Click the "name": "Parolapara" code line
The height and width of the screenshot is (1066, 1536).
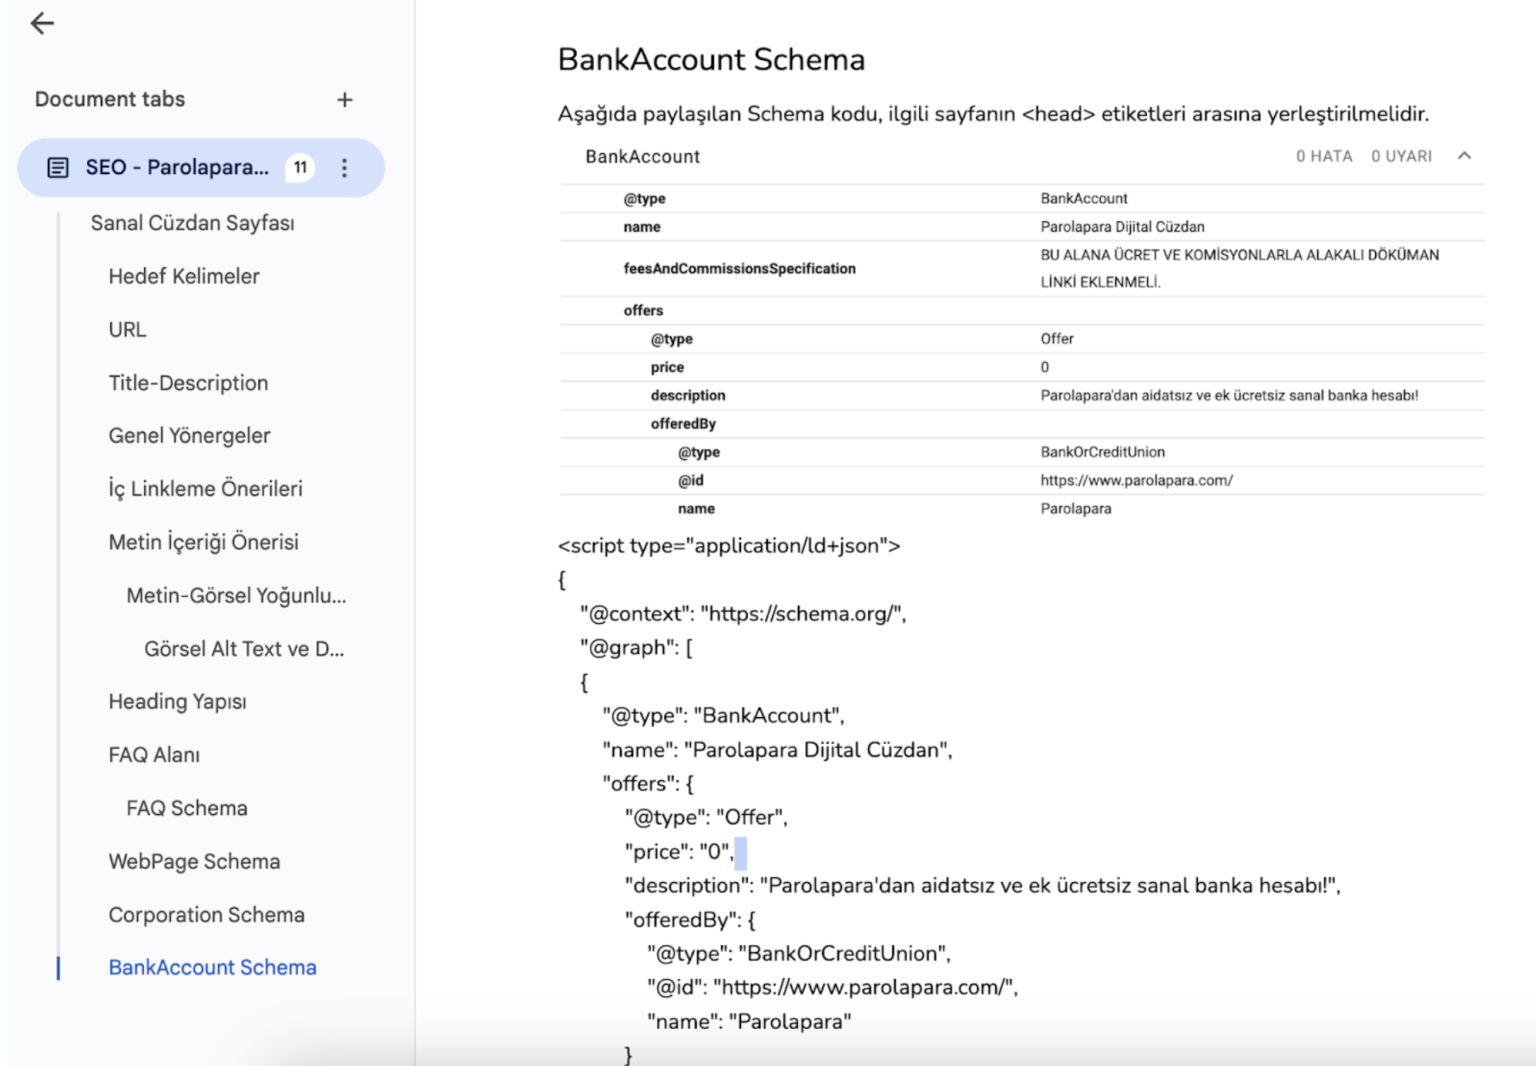tap(749, 1022)
